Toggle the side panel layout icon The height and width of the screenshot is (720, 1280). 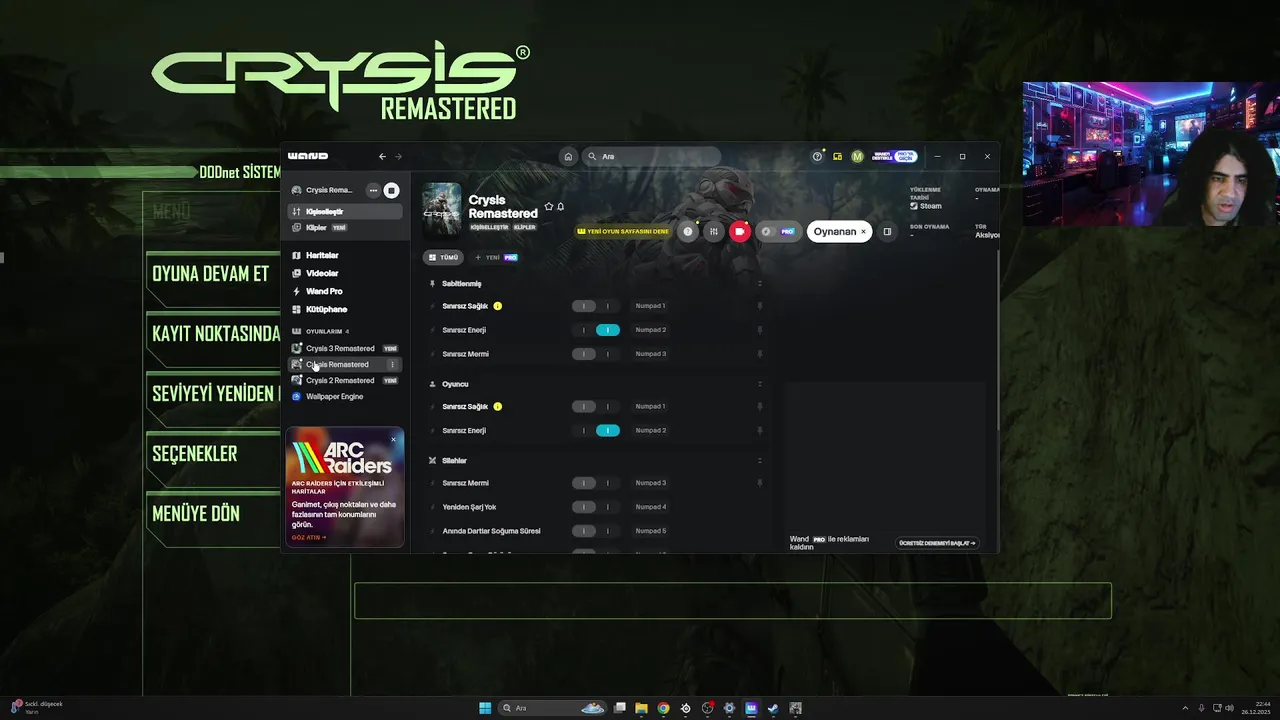click(x=887, y=231)
